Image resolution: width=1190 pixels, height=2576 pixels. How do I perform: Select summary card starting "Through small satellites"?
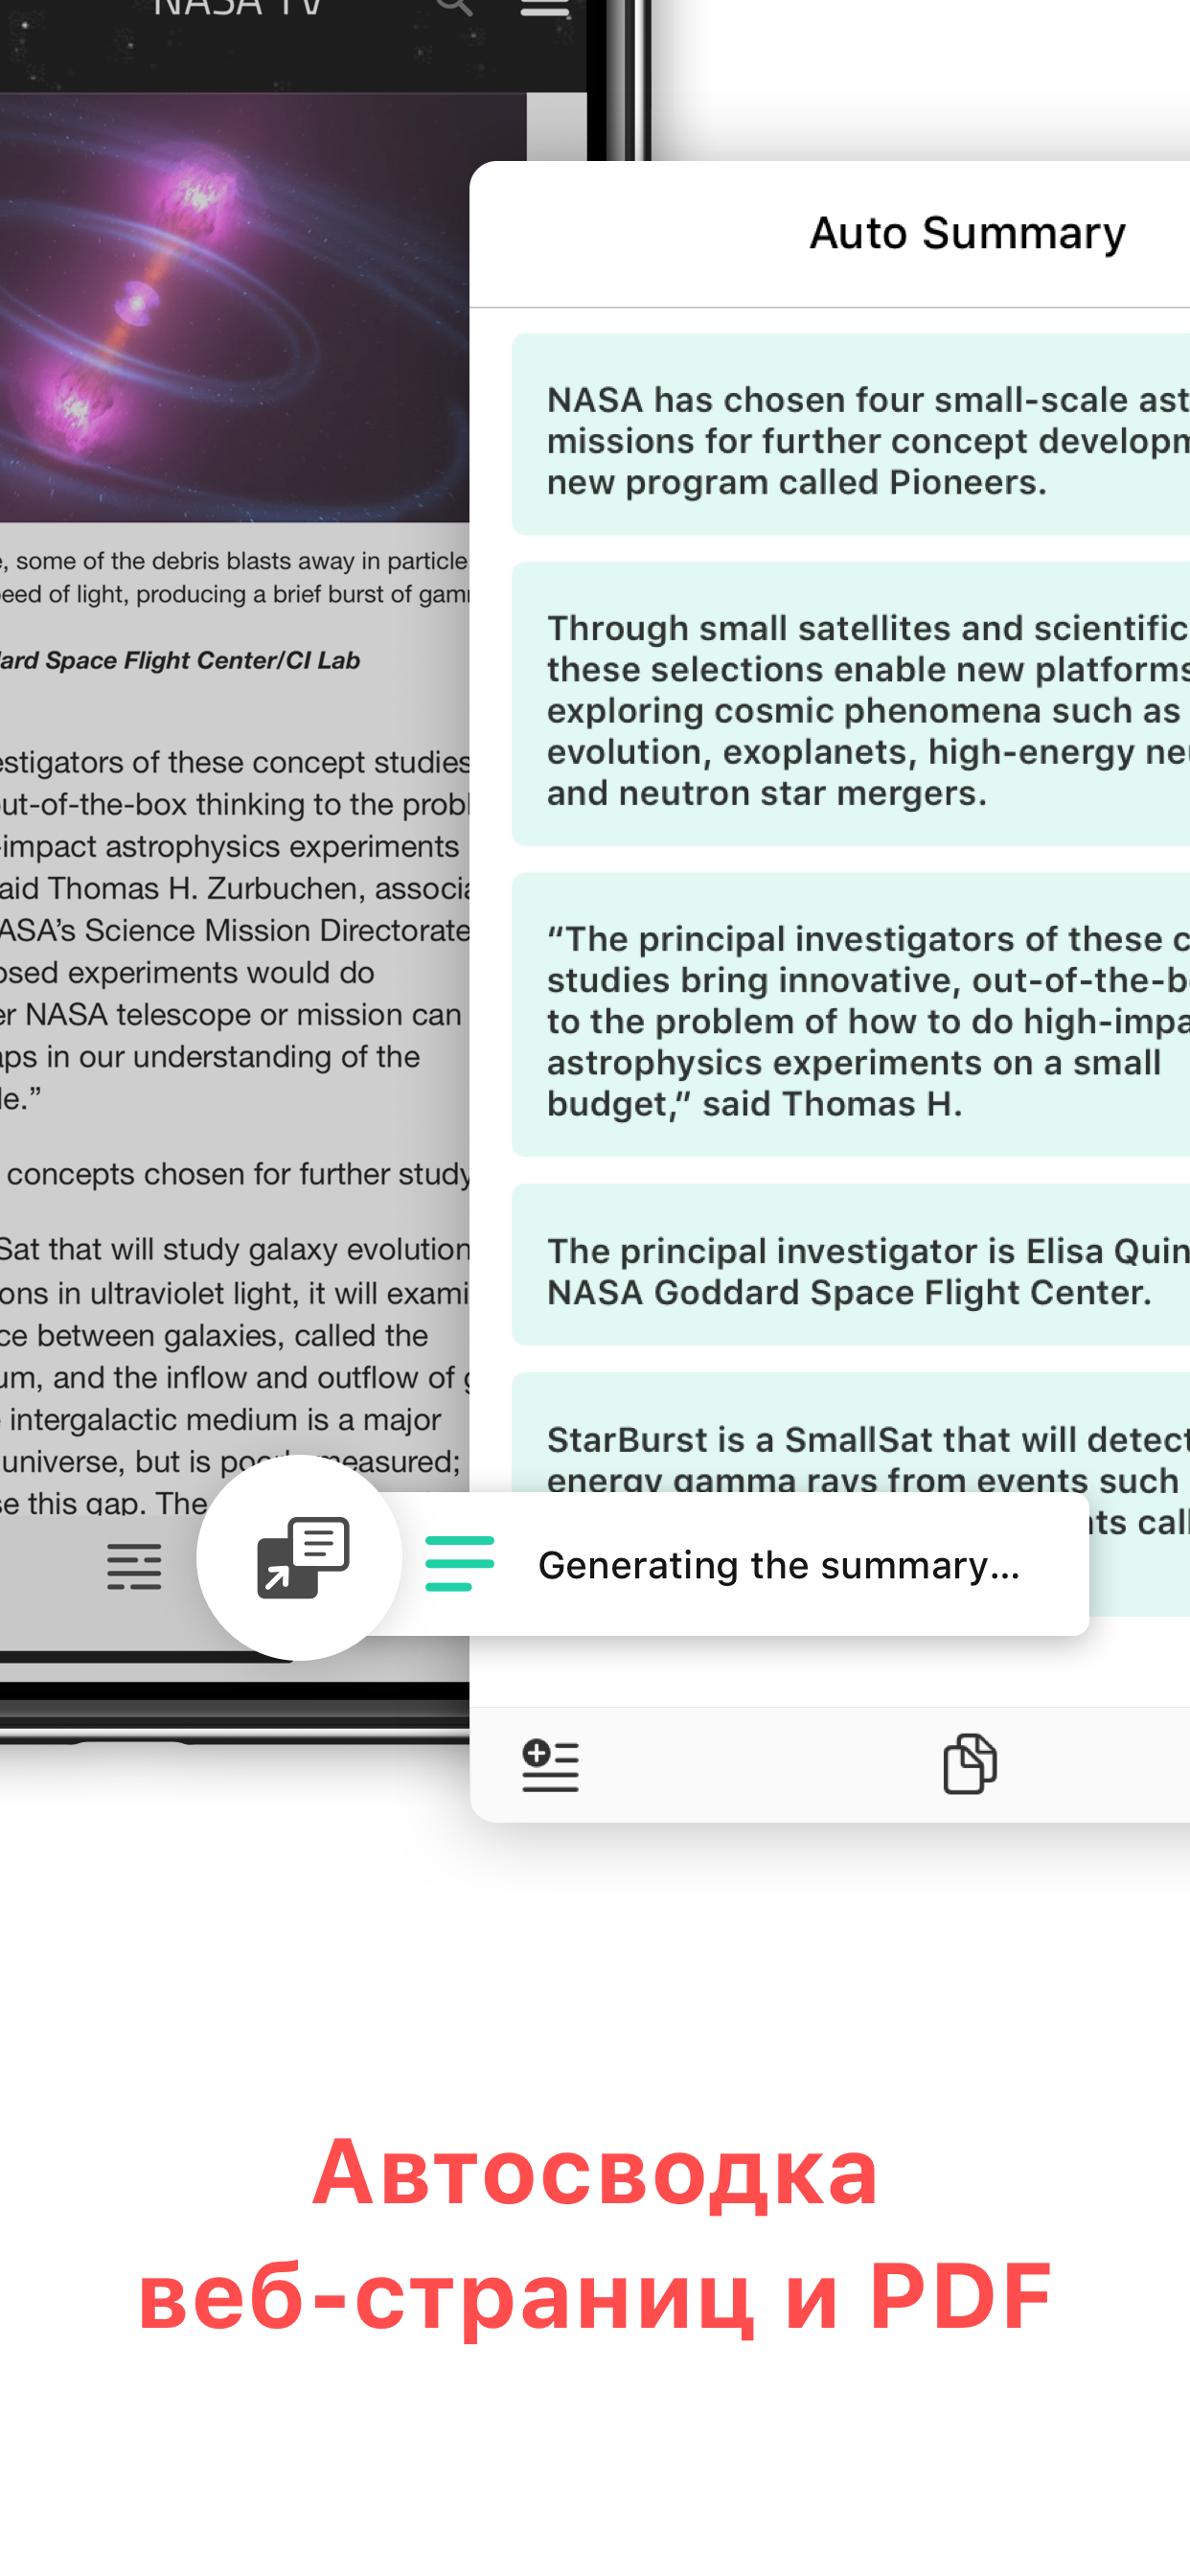point(850,704)
